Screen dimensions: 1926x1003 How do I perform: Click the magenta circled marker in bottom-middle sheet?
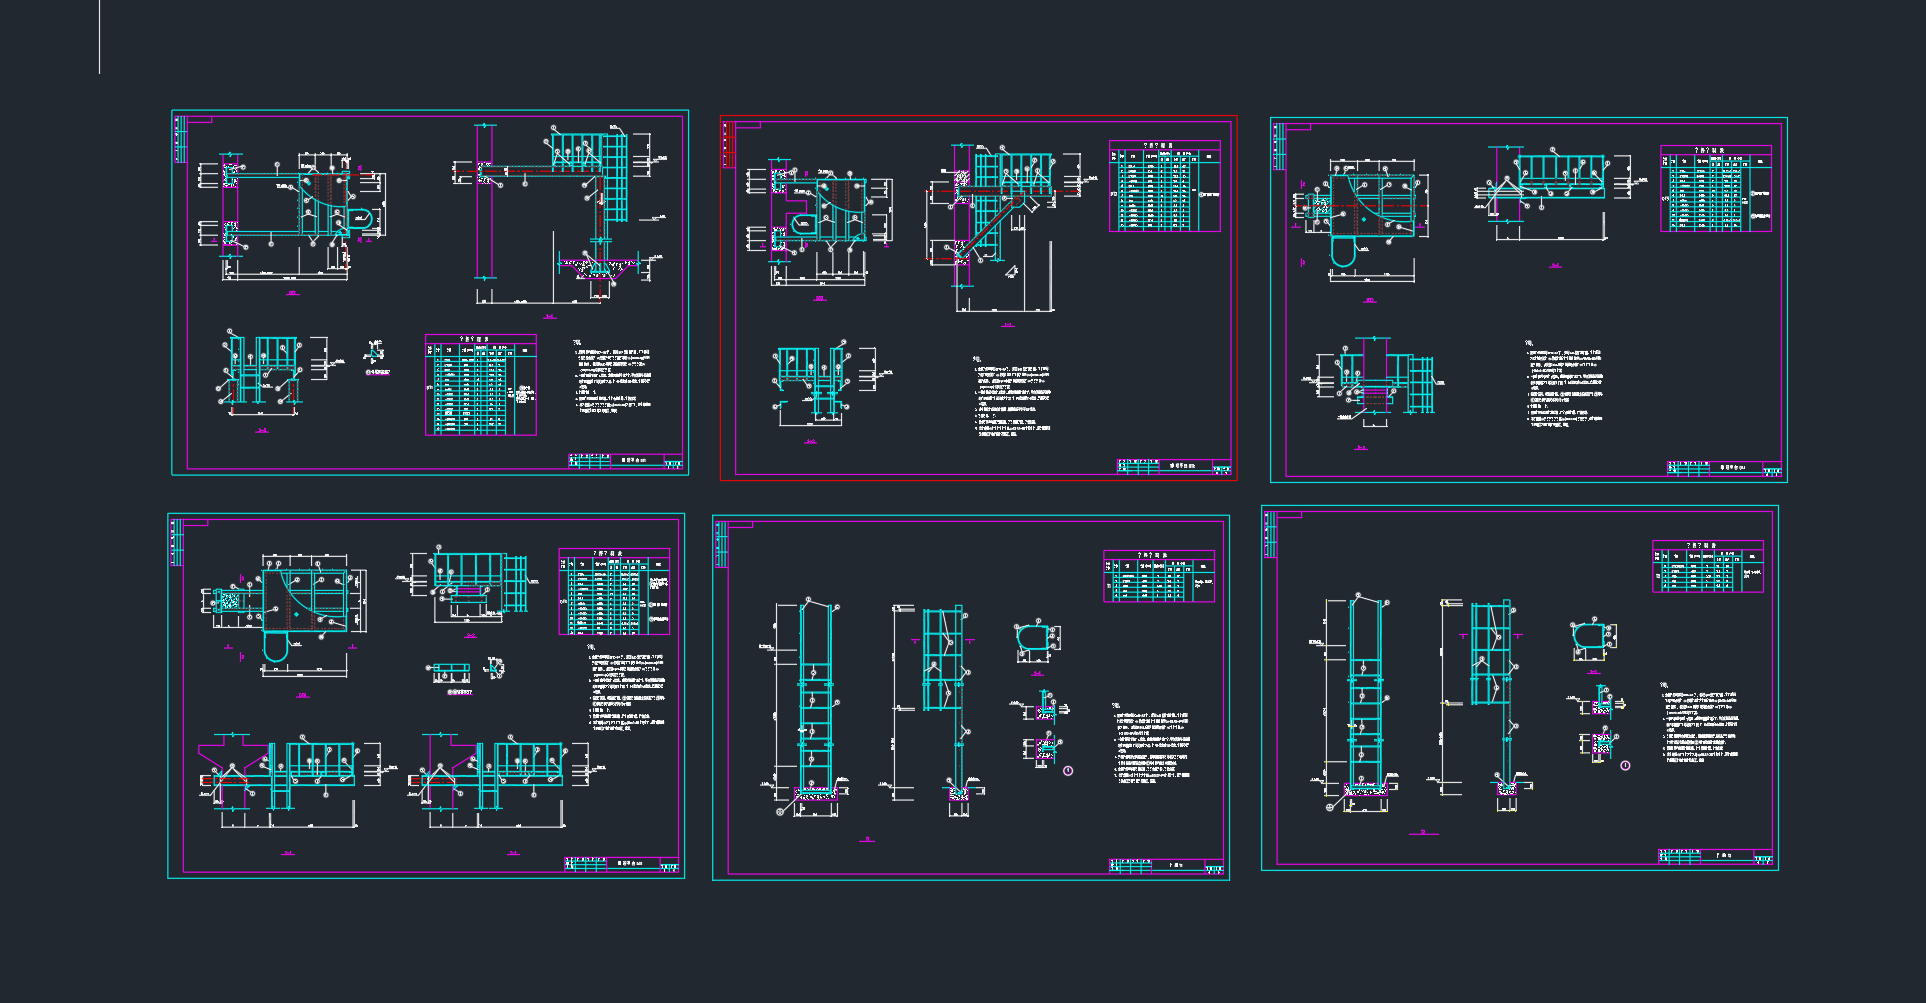pyautogui.click(x=1068, y=771)
